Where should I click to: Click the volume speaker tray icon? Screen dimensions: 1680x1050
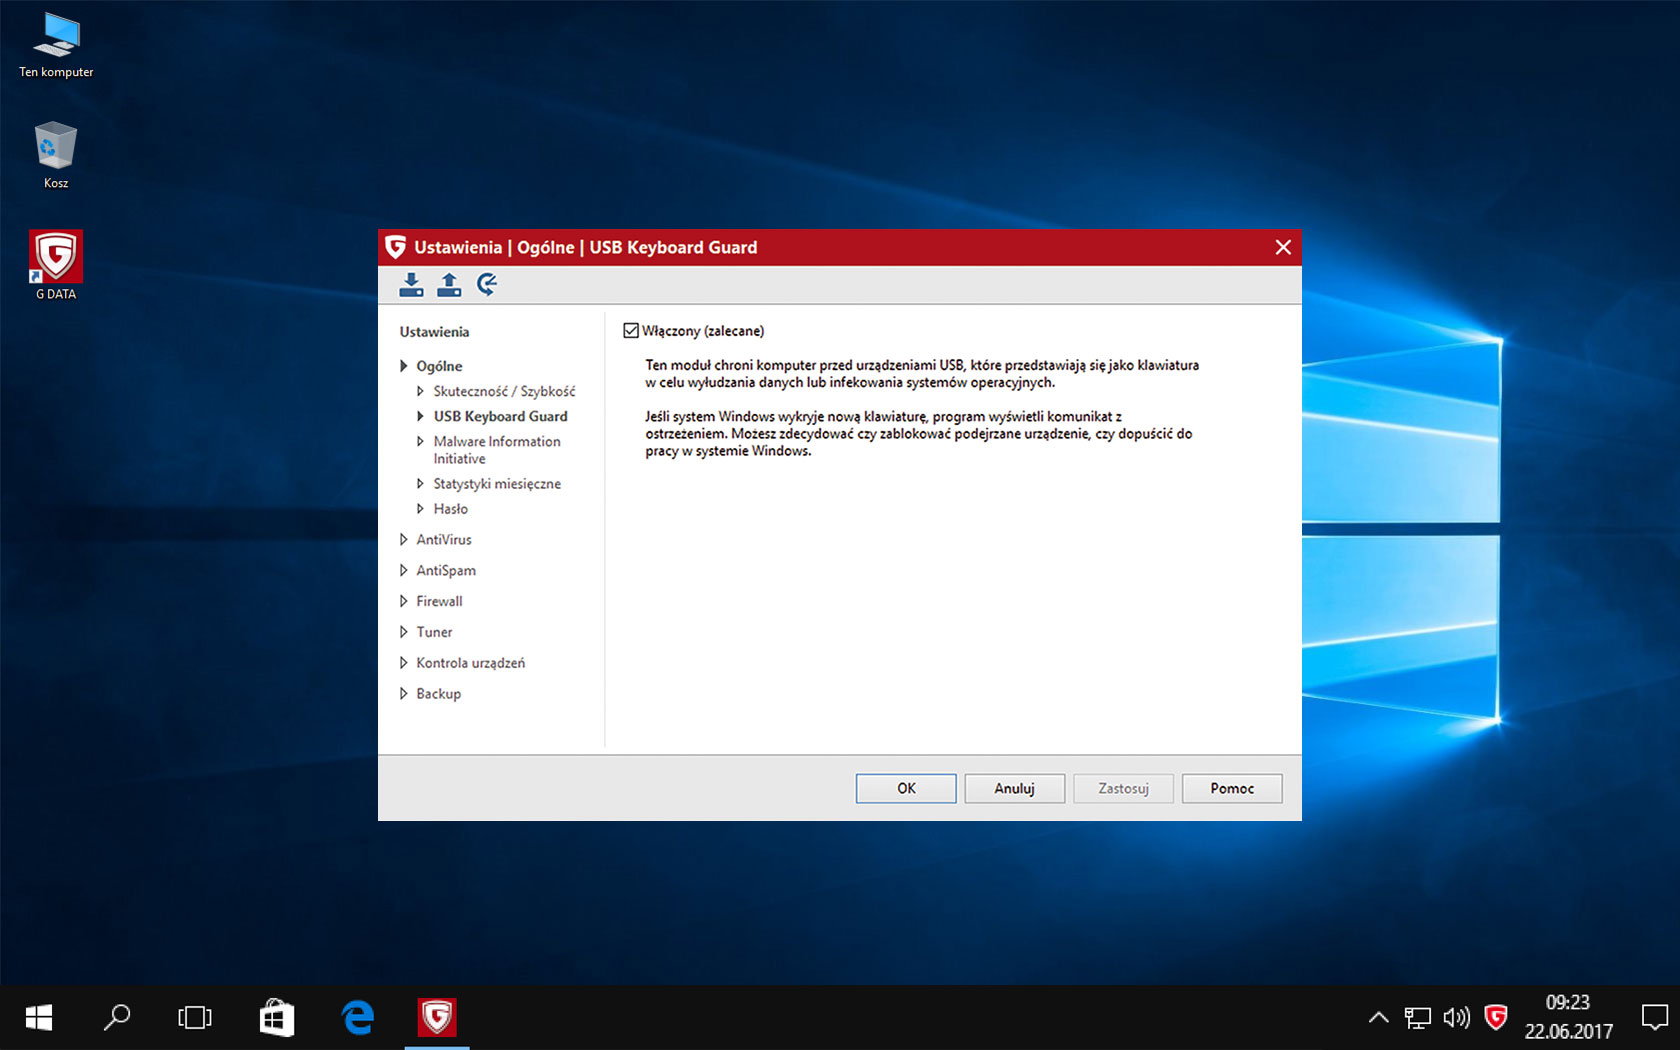pos(1456,1018)
